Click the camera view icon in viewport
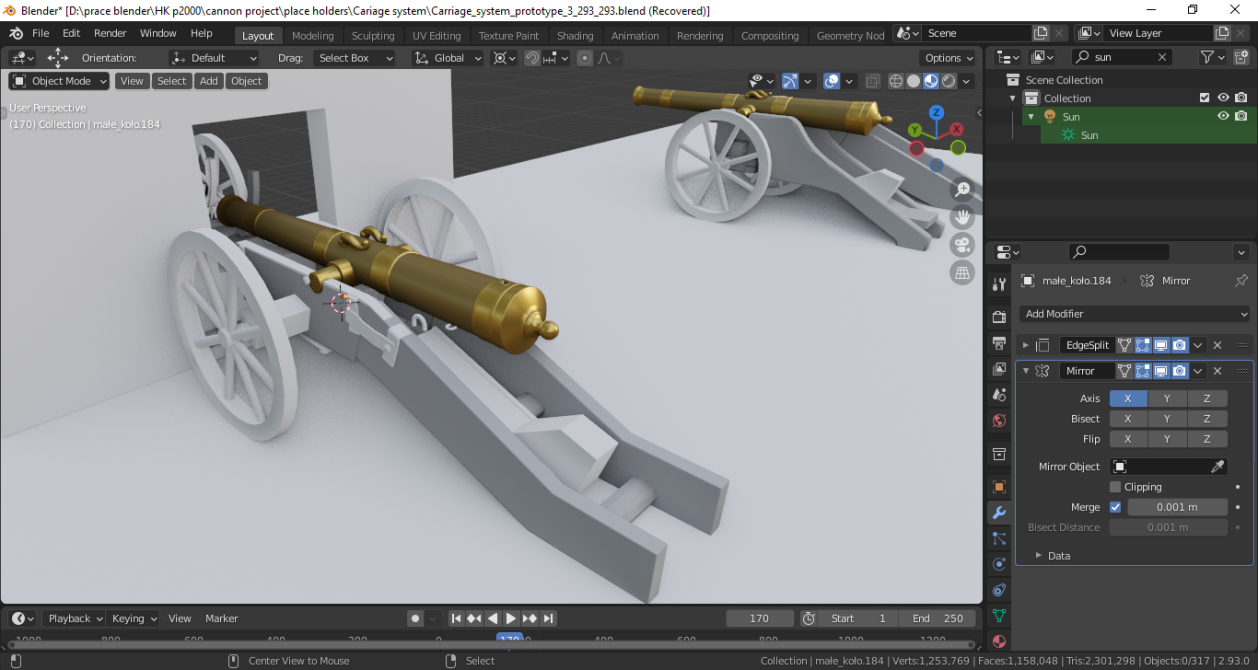The image size is (1258, 670). pos(962,244)
